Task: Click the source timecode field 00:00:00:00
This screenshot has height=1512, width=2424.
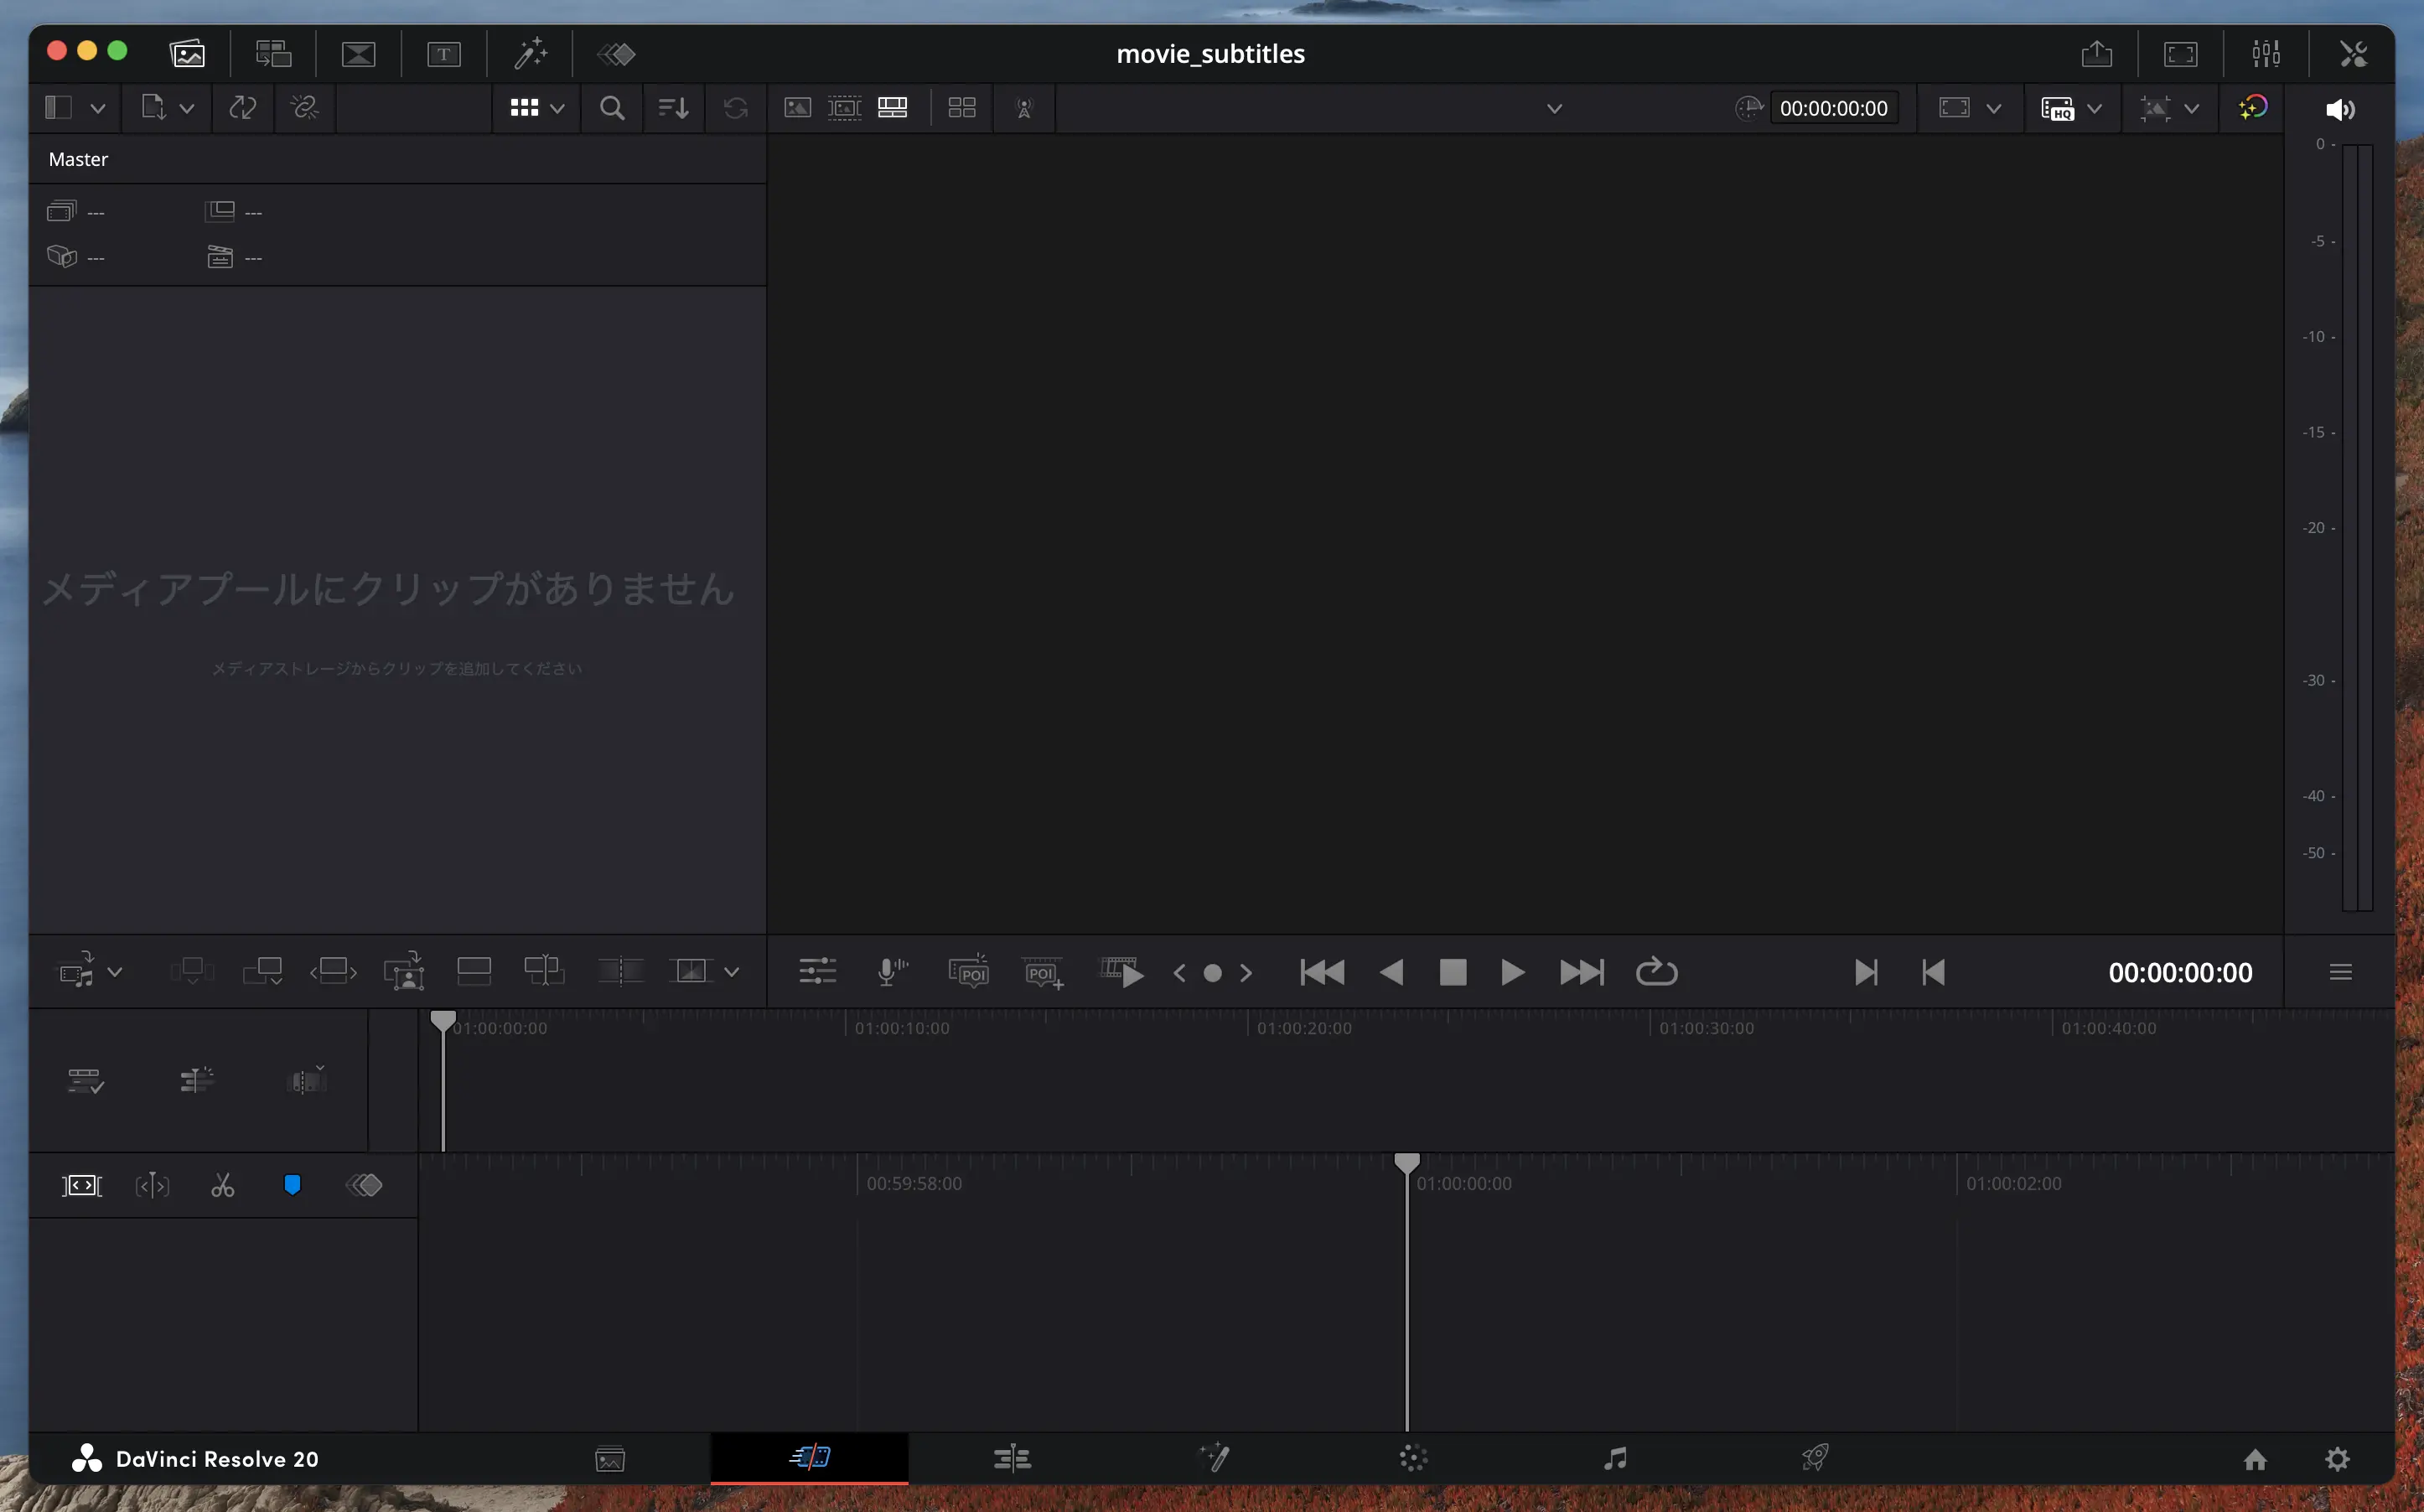Action: coord(1833,108)
